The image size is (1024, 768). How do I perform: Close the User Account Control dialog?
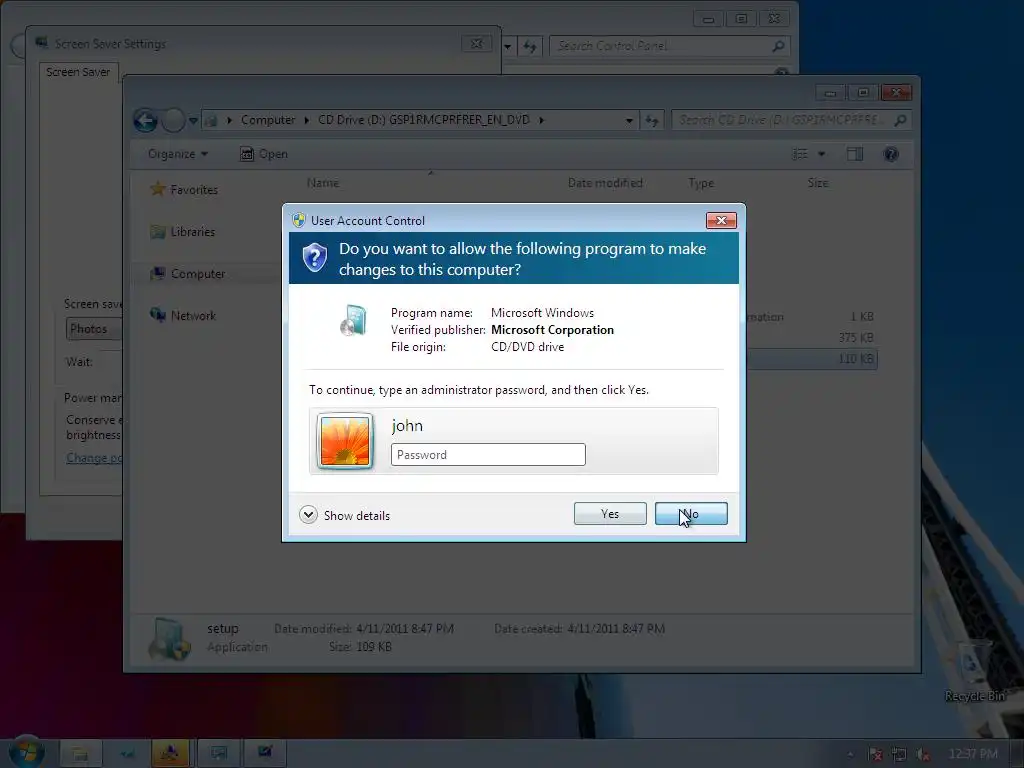coord(721,221)
